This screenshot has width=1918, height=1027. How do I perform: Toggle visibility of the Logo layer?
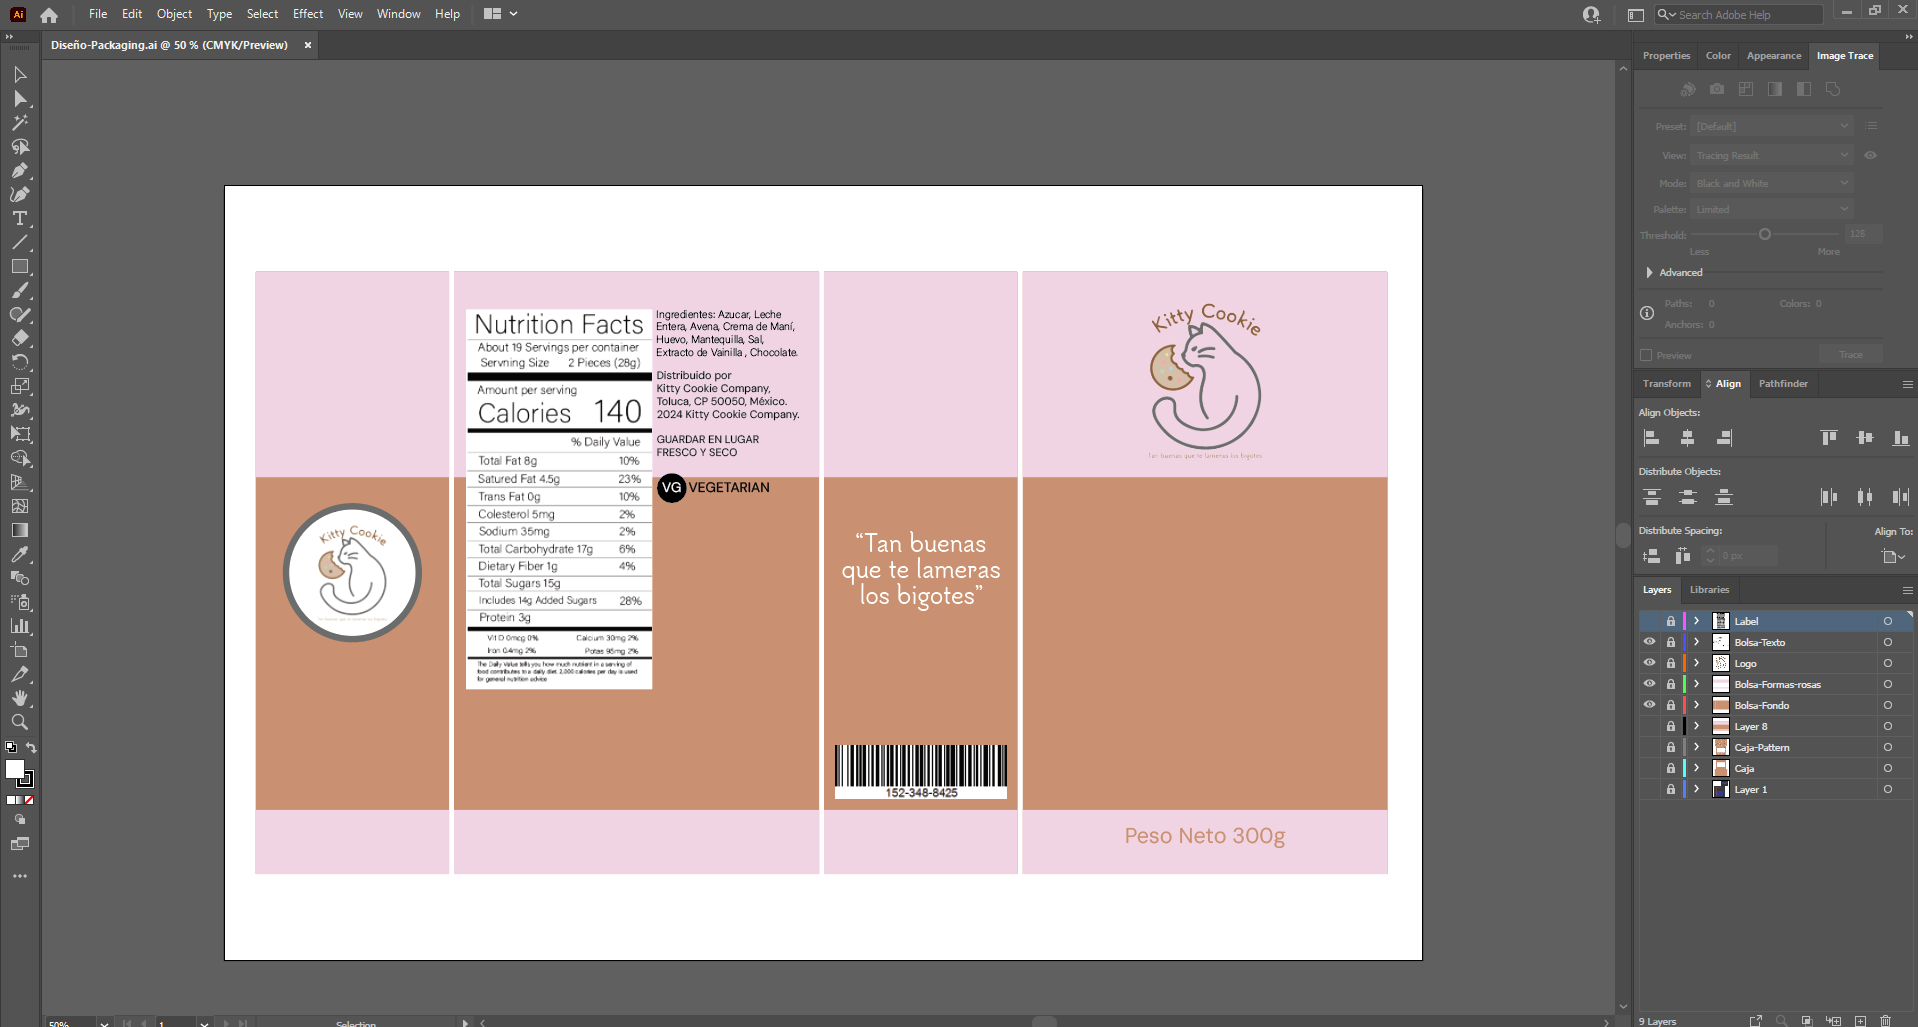click(x=1649, y=663)
